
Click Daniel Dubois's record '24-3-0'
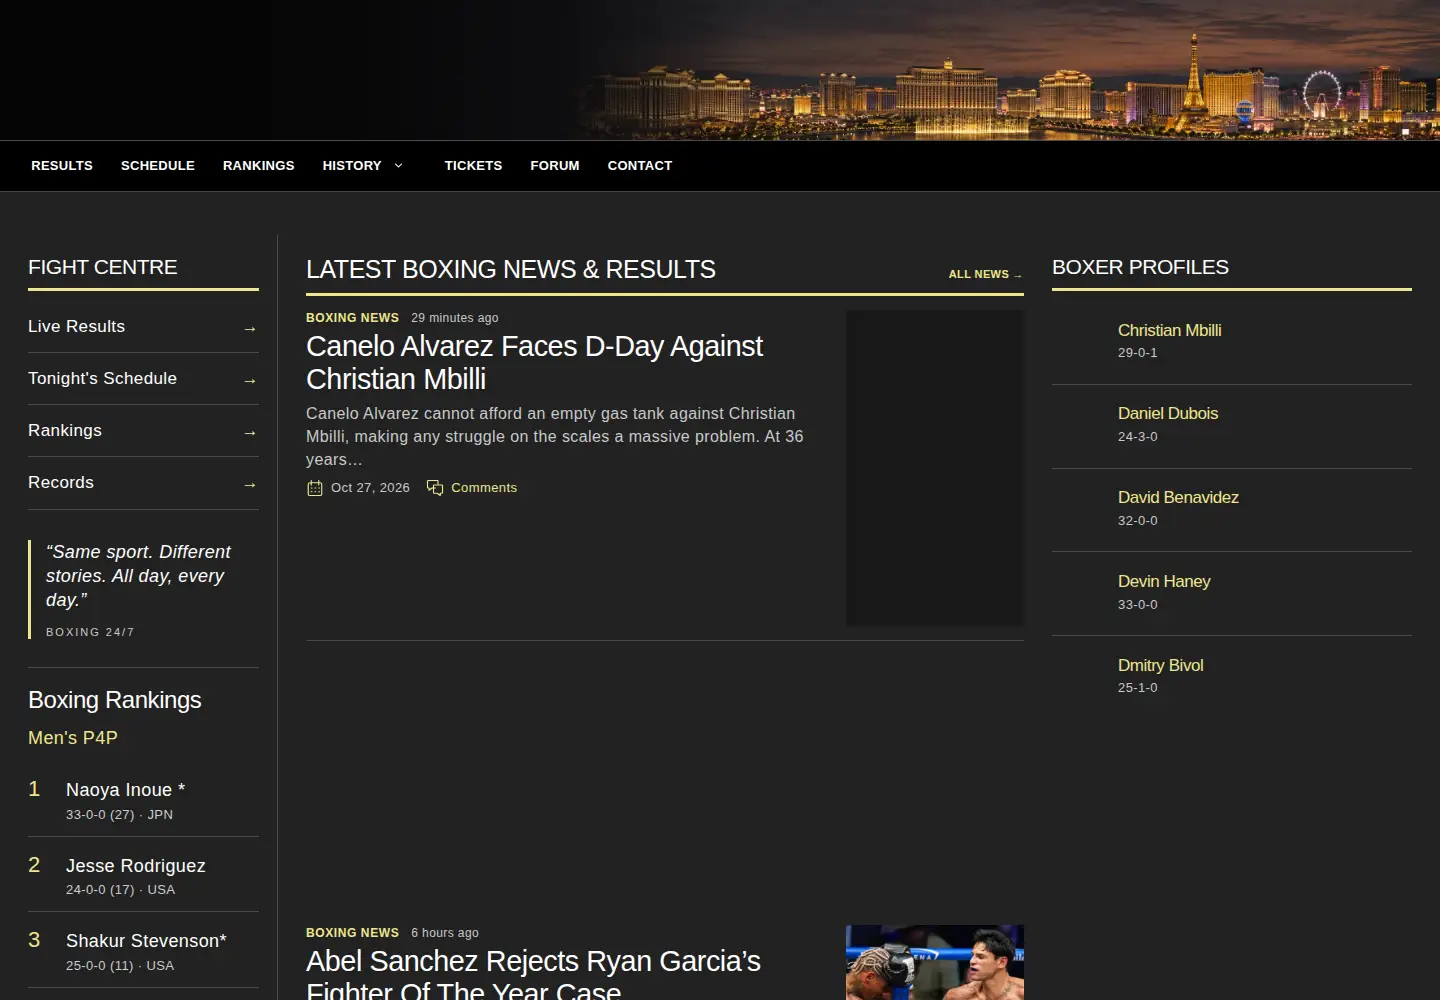tap(1138, 437)
